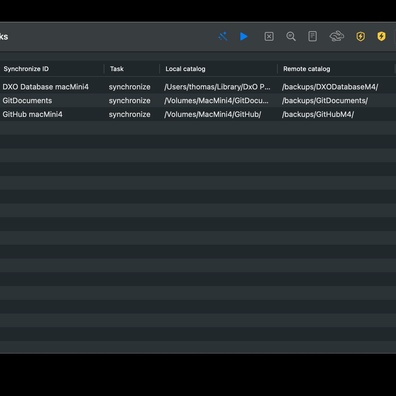
Task: Select the GitDocuments task row
Action: click(x=198, y=101)
